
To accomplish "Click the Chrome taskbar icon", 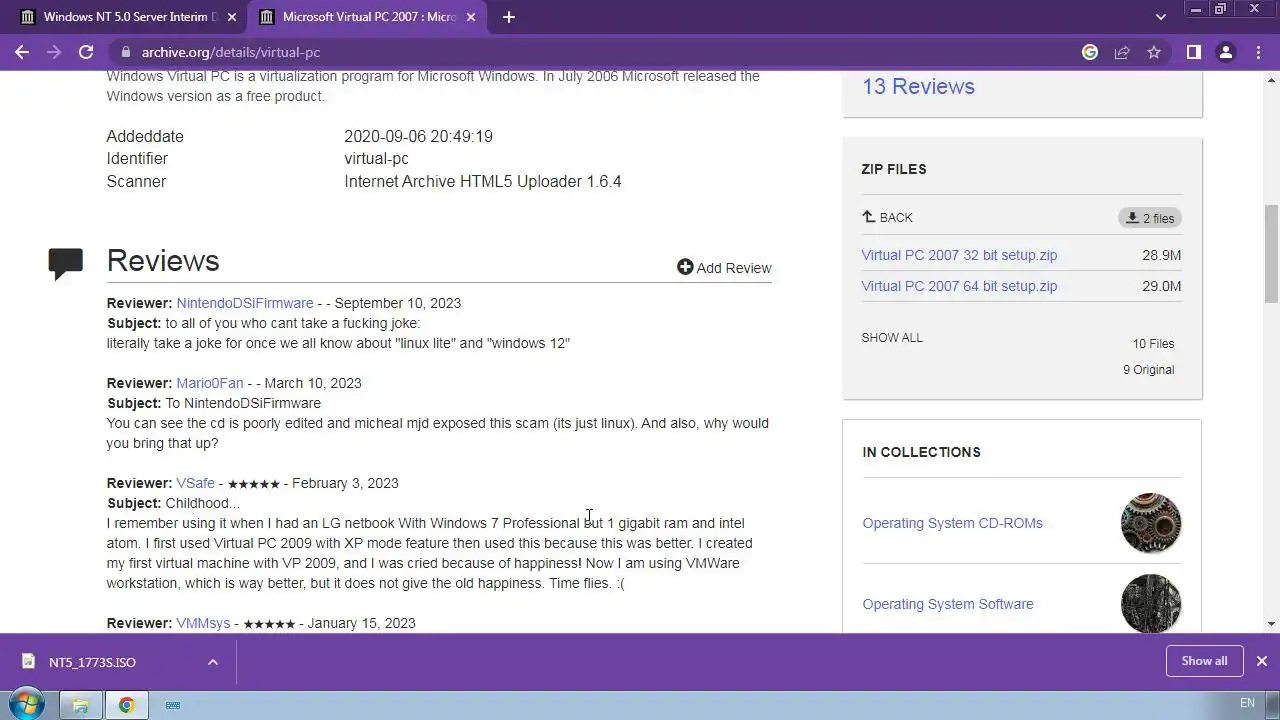I will 127,705.
